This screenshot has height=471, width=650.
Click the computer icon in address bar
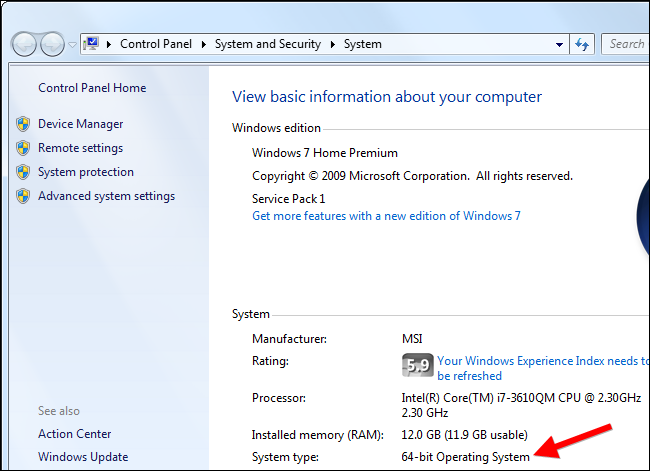[x=93, y=44]
